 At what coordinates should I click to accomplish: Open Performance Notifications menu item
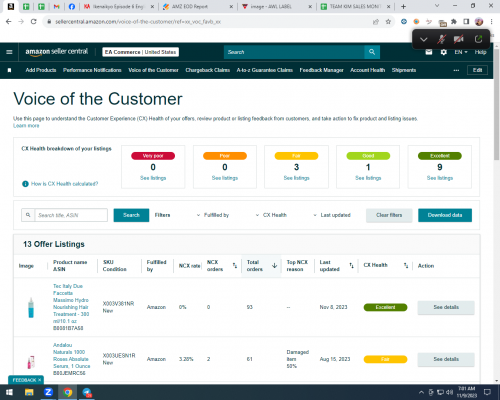92,70
